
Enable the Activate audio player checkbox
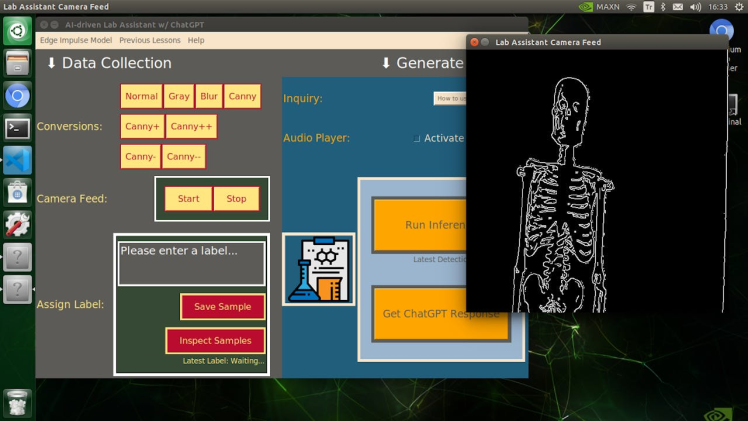(417, 138)
